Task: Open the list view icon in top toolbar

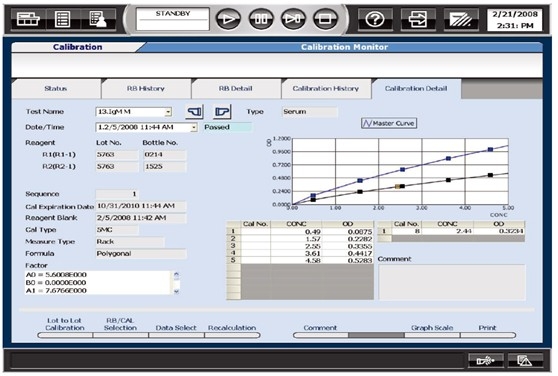Action: click(62, 19)
